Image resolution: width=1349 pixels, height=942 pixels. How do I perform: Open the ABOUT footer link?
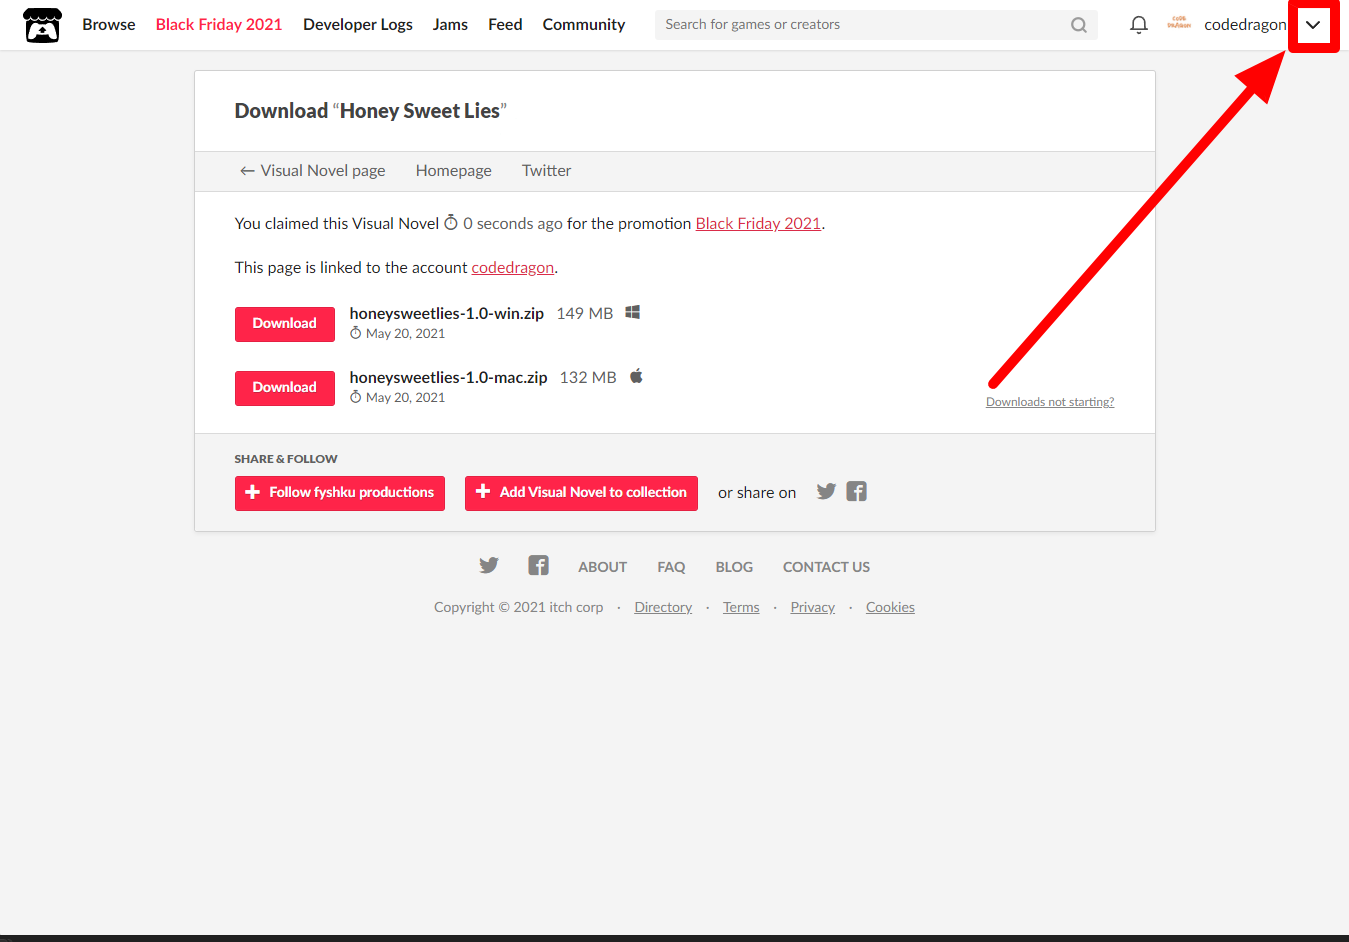click(603, 567)
